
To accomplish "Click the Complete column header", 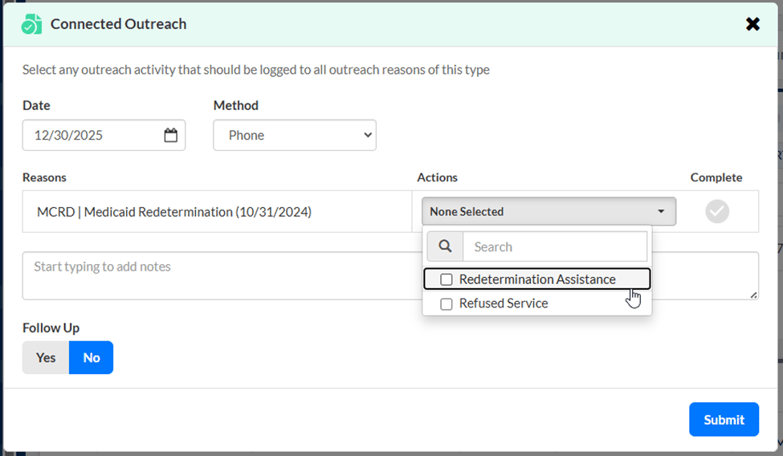I will point(716,177).
